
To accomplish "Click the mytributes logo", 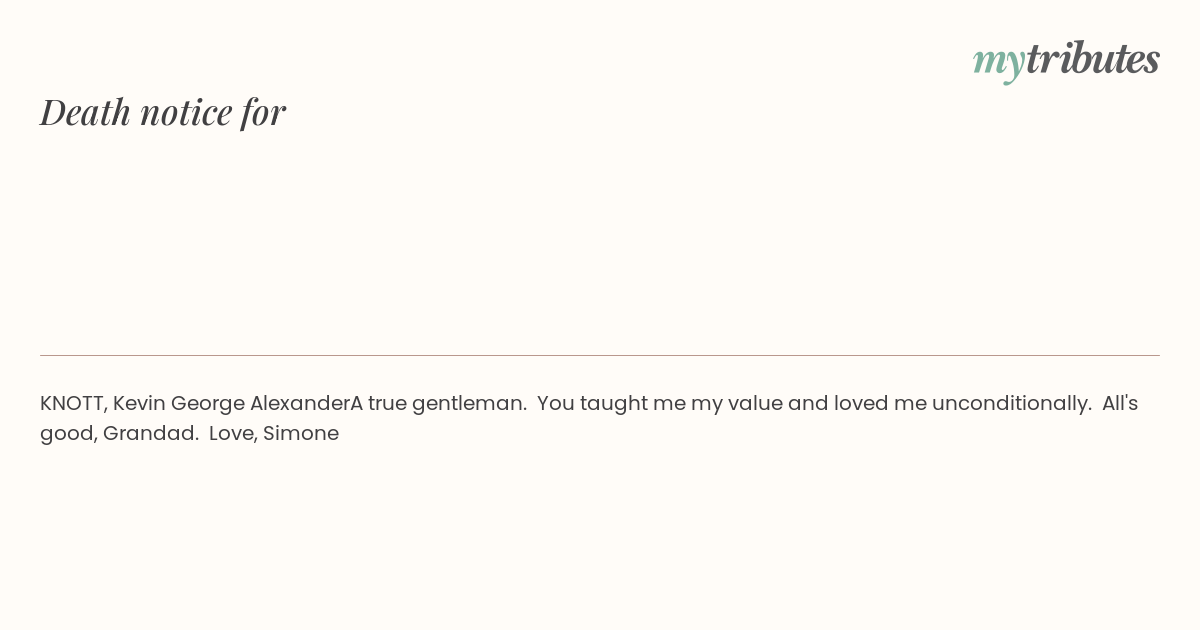I will pos(1066,60).
